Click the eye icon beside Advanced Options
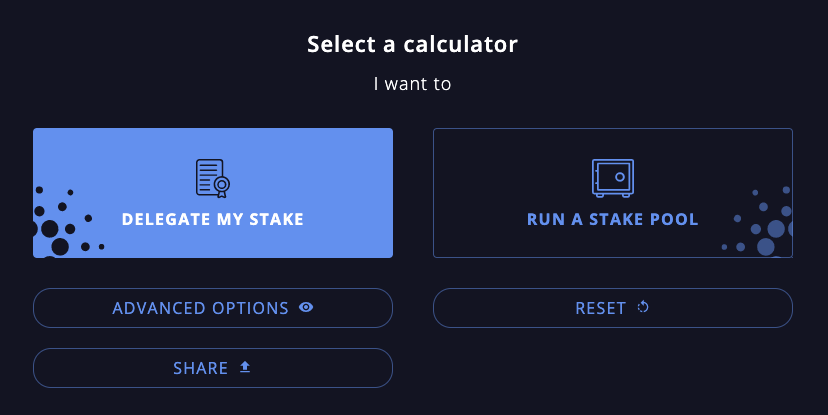Screen dimensions: 828x415 306,308
